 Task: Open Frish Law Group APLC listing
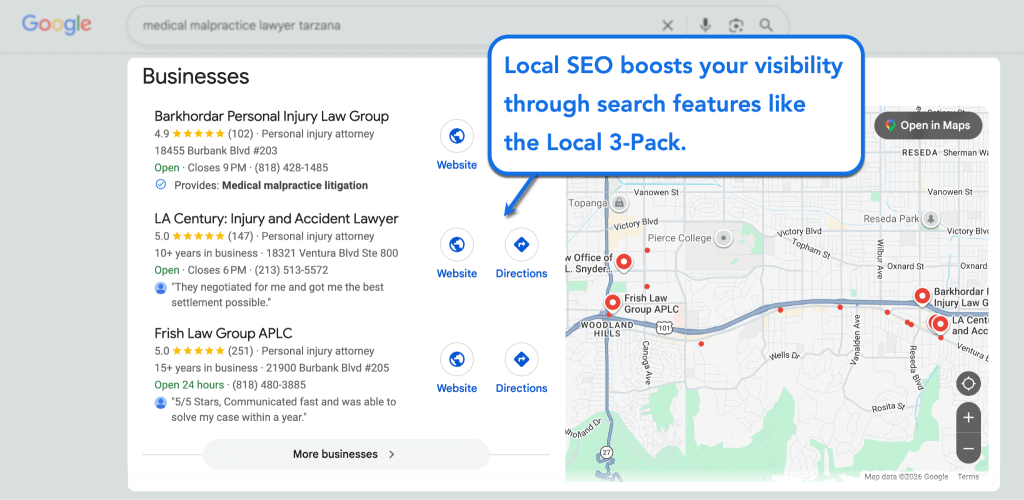point(223,333)
